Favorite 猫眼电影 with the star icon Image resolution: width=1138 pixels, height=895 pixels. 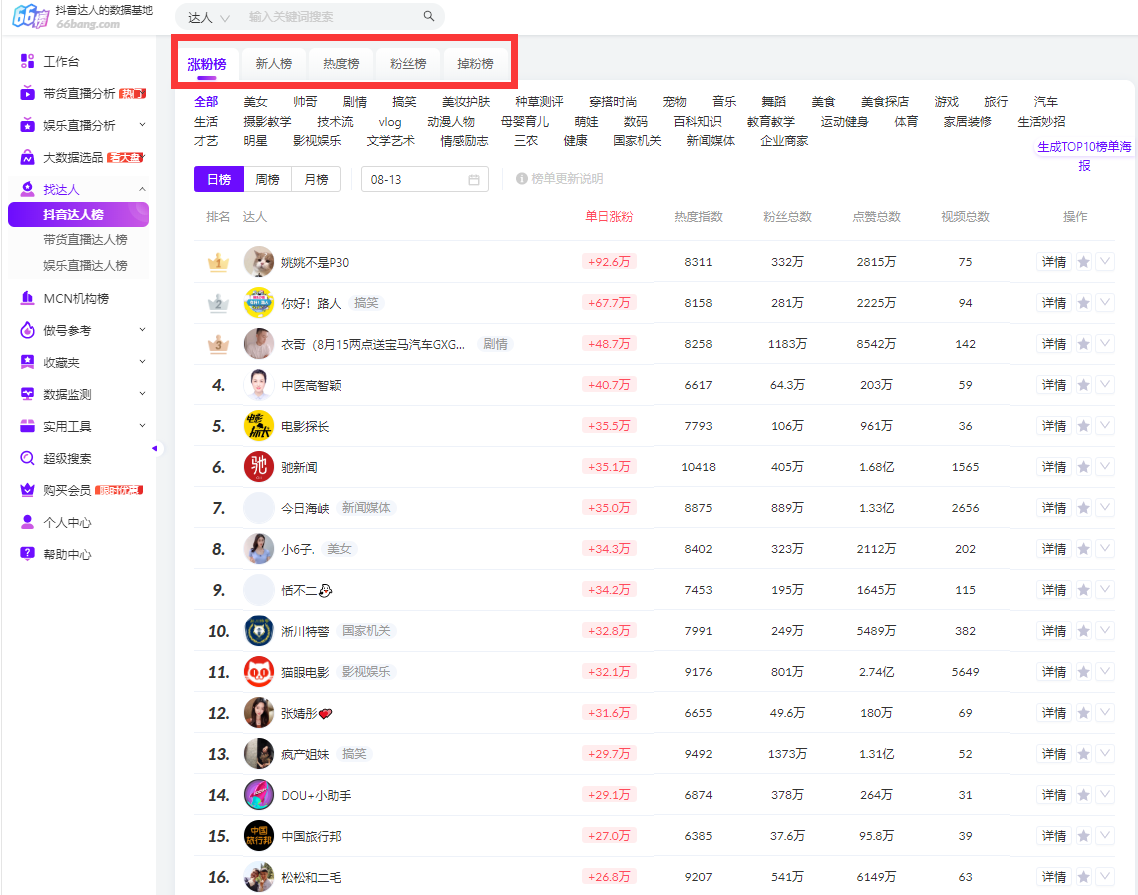[x=1084, y=672]
